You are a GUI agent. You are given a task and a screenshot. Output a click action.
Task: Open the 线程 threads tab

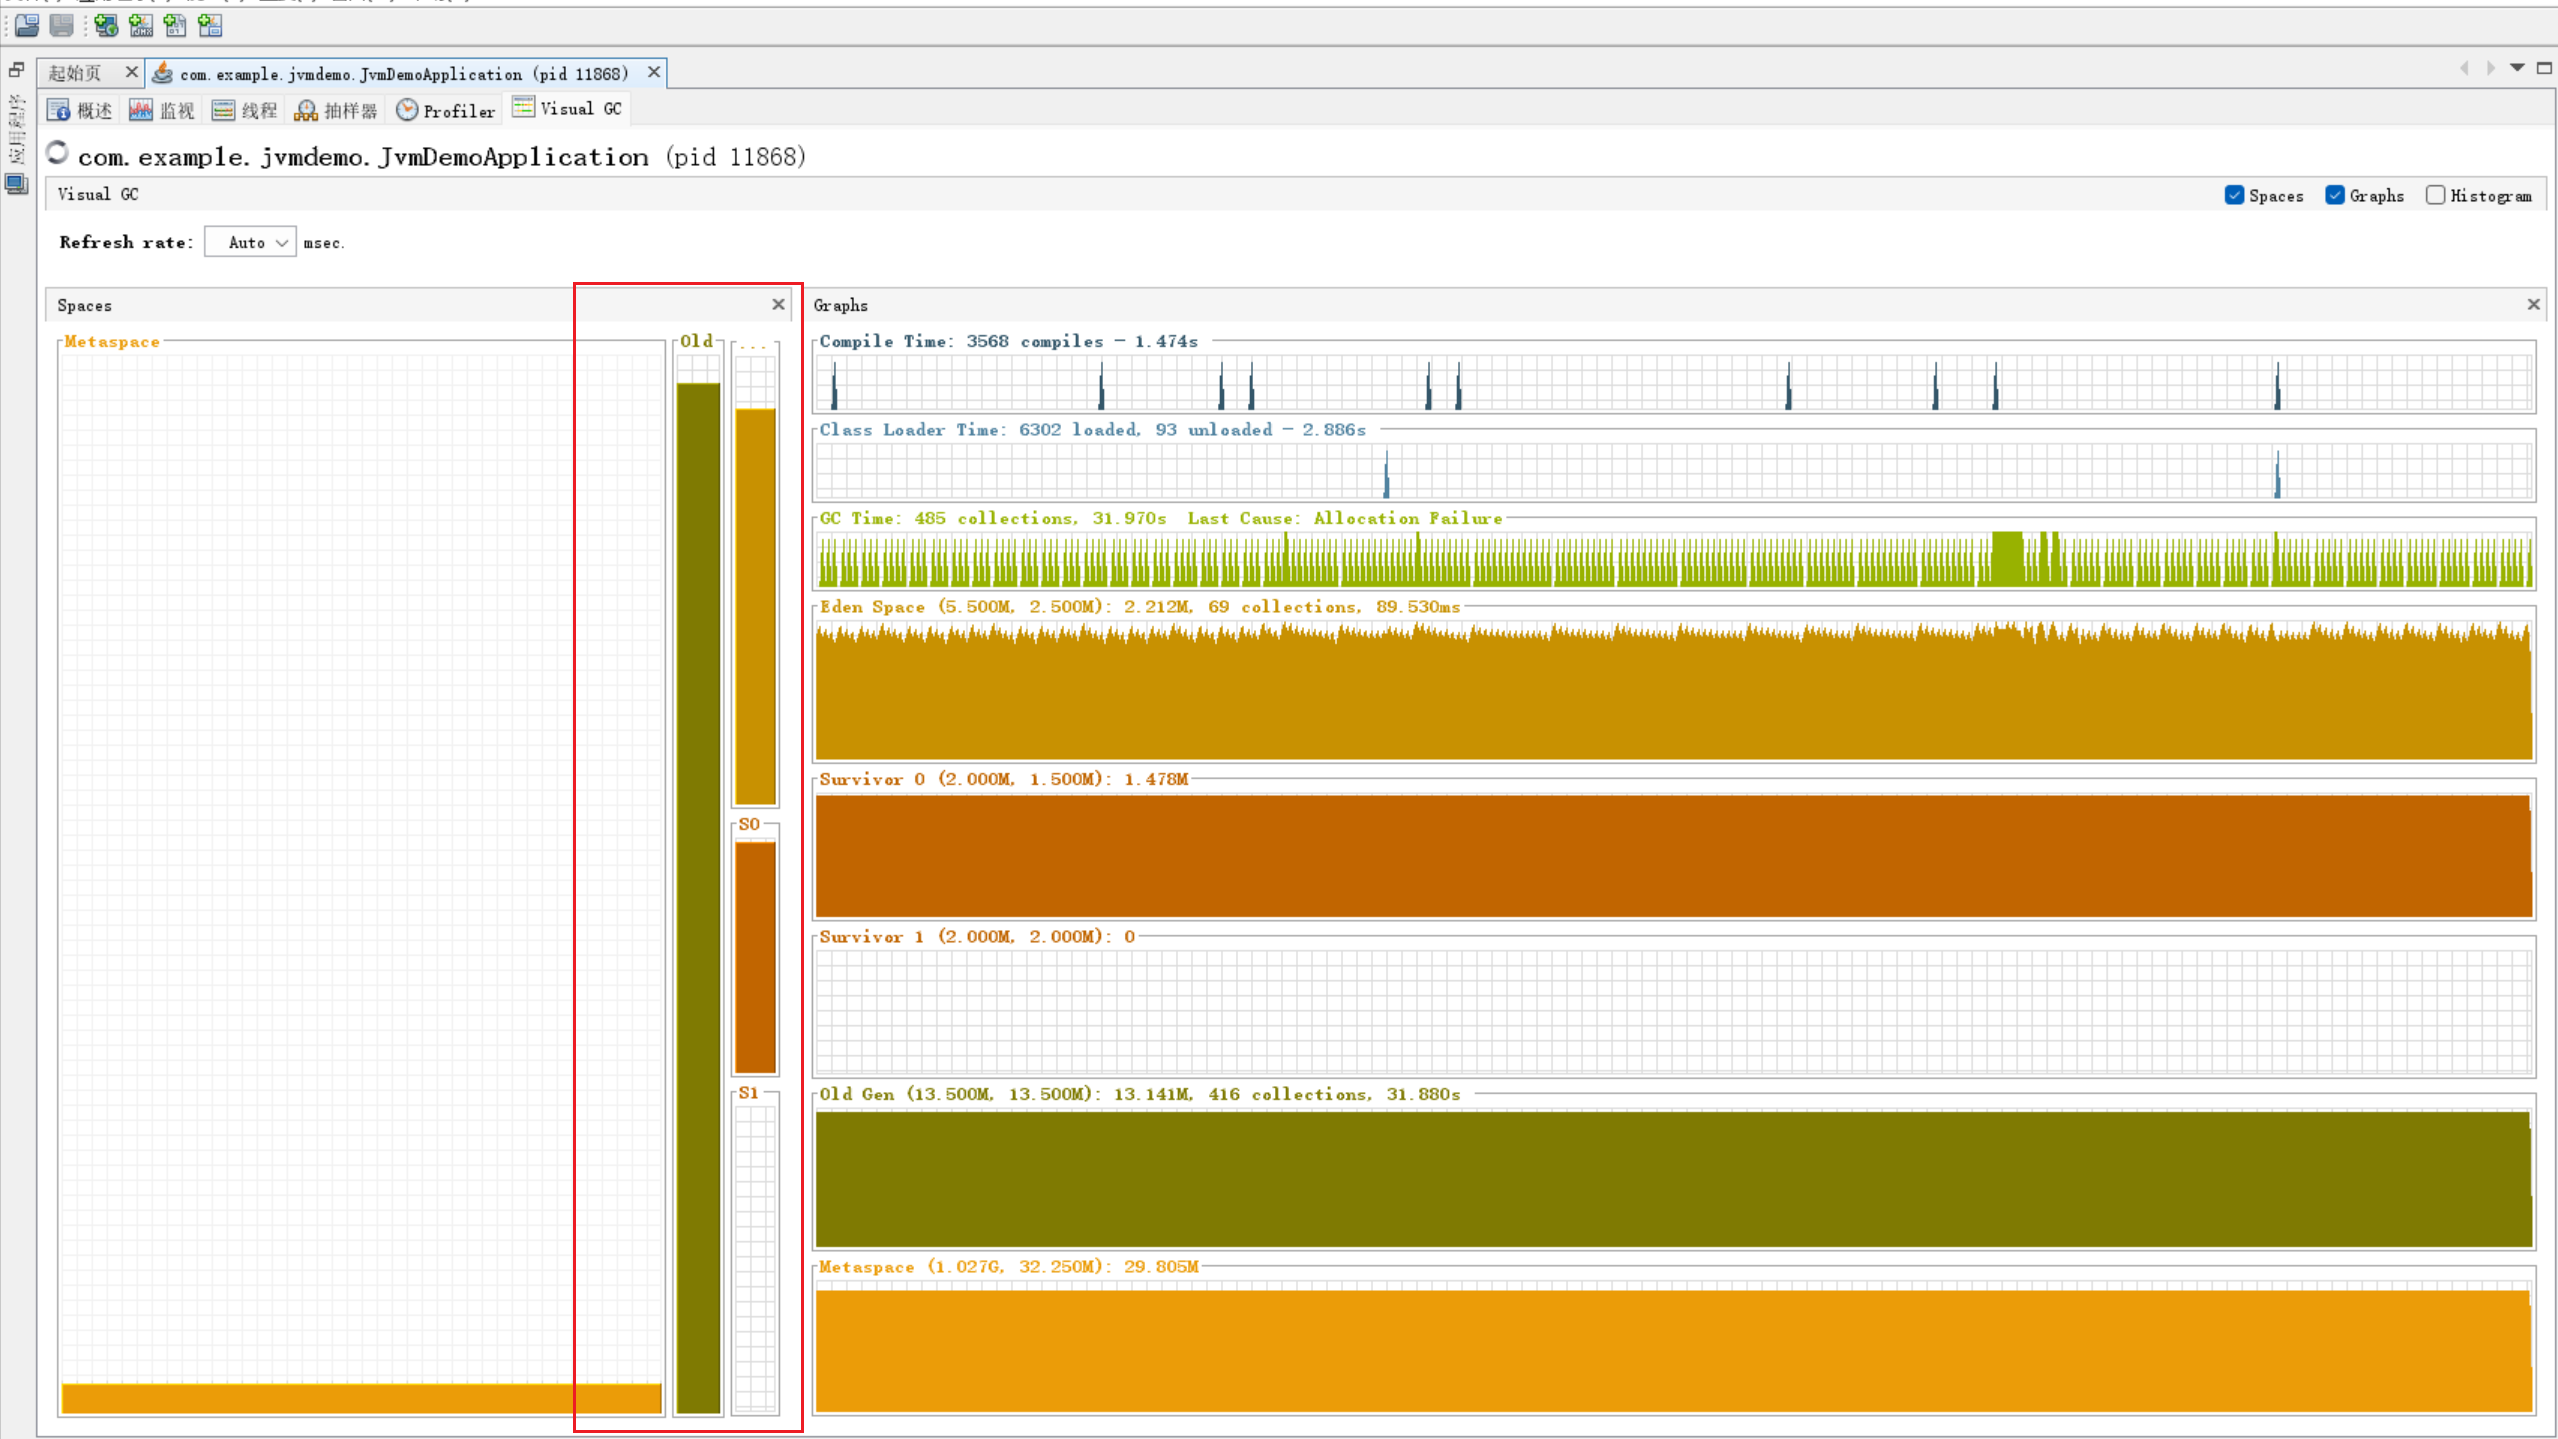244,110
